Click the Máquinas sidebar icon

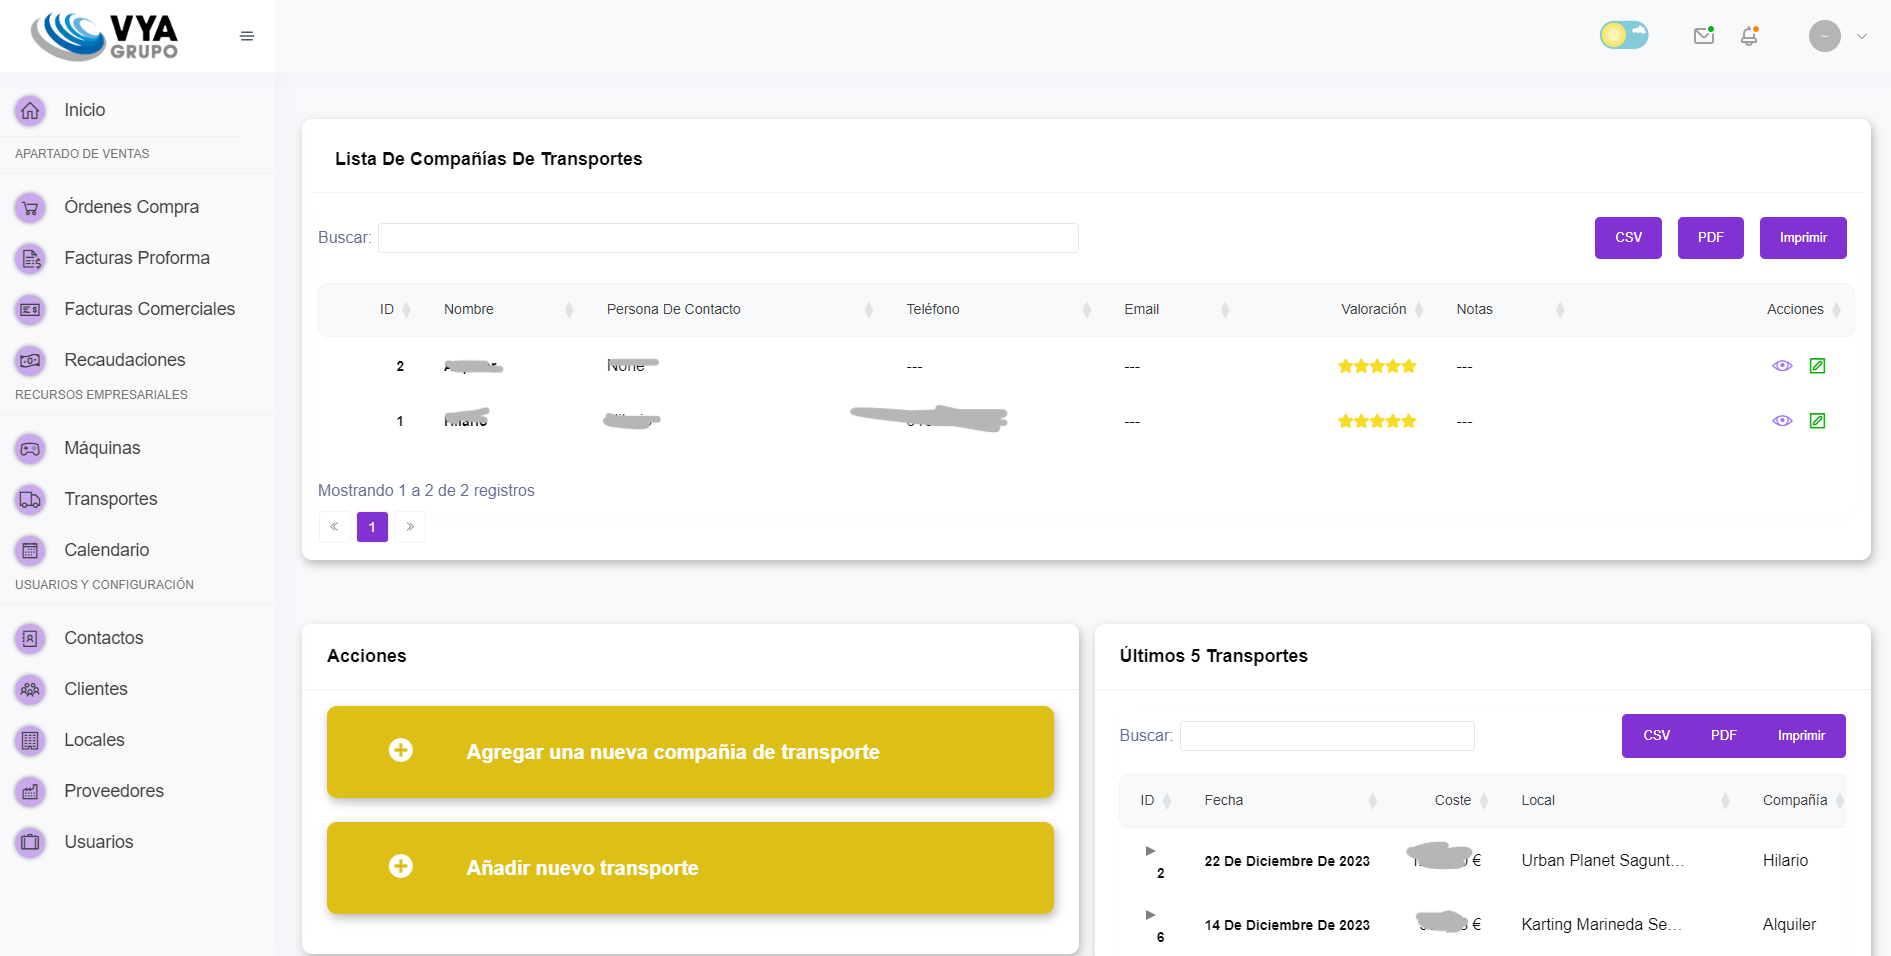(x=30, y=449)
